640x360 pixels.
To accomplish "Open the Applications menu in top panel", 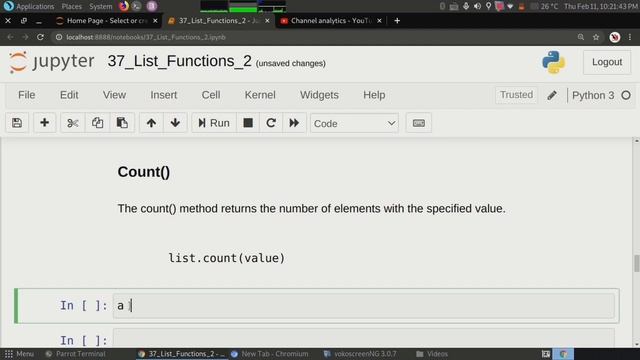I will [x=30, y=6].
